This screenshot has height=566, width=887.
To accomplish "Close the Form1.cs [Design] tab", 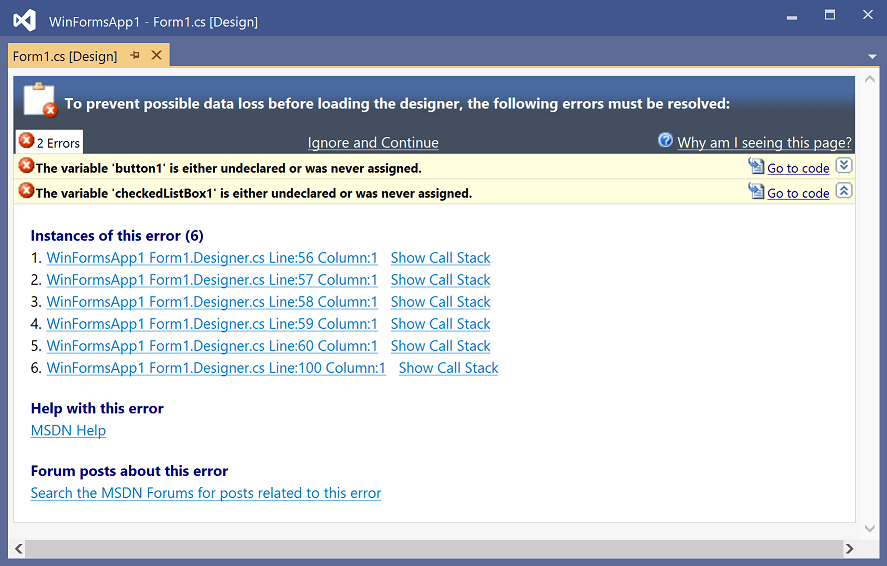I will point(157,55).
